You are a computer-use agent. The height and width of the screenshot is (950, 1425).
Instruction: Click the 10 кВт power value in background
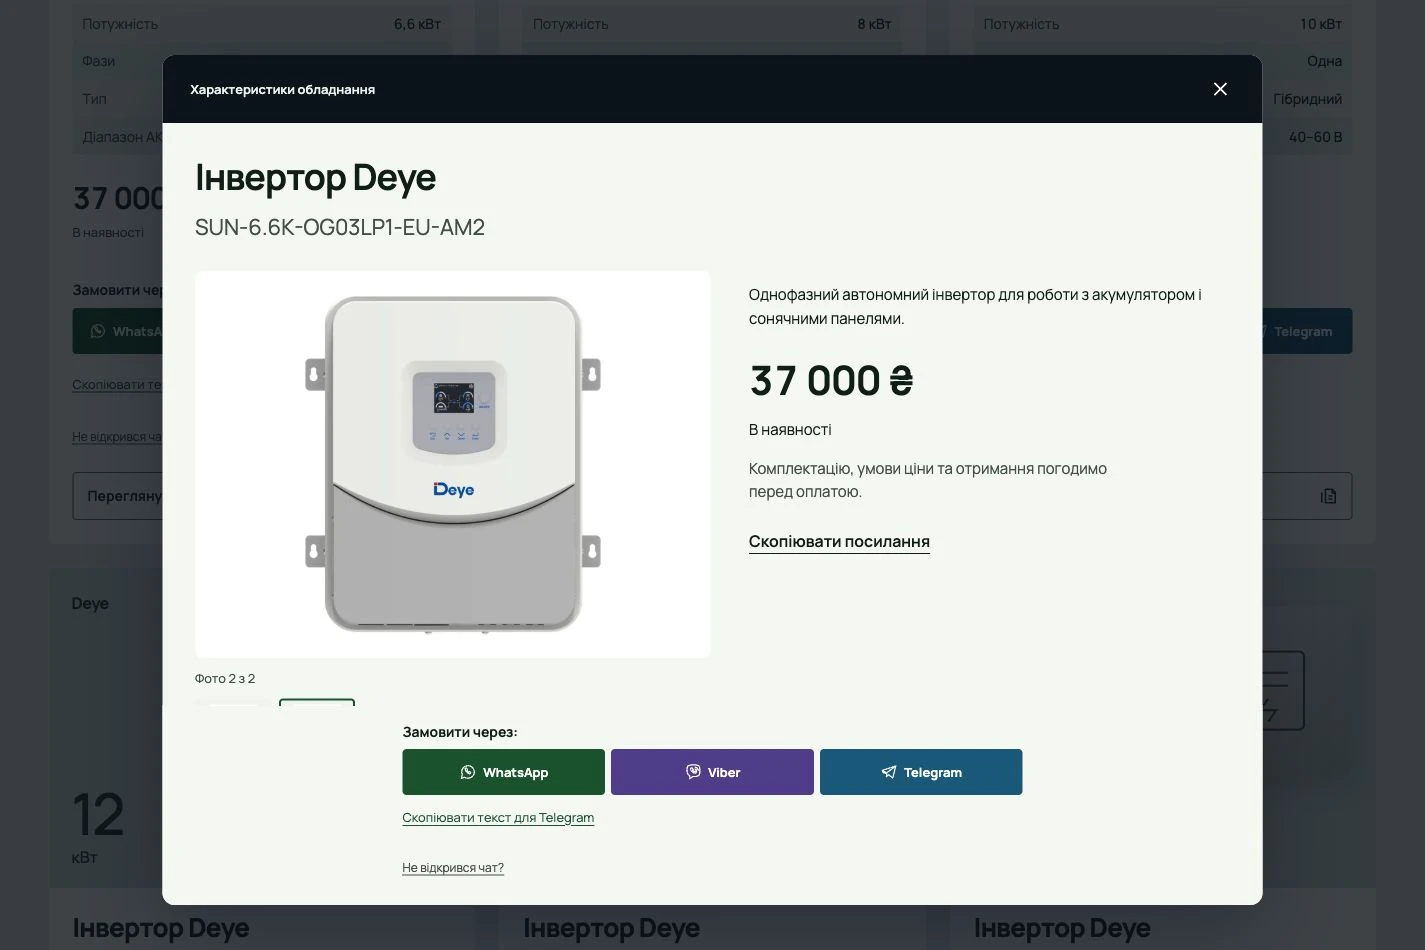tap(1321, 24)
